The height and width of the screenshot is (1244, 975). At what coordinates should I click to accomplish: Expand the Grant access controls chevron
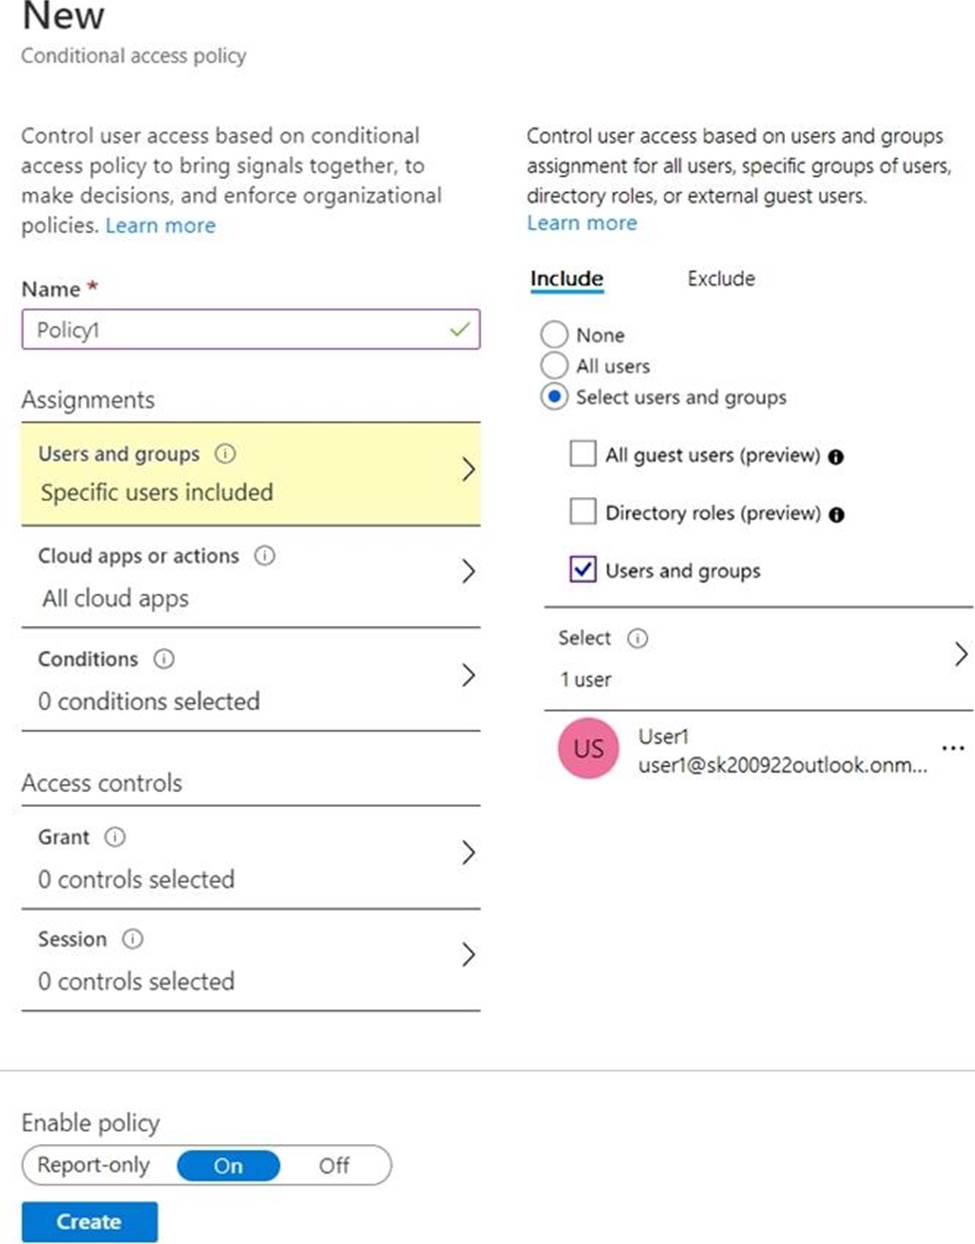(x=468, y=853)
